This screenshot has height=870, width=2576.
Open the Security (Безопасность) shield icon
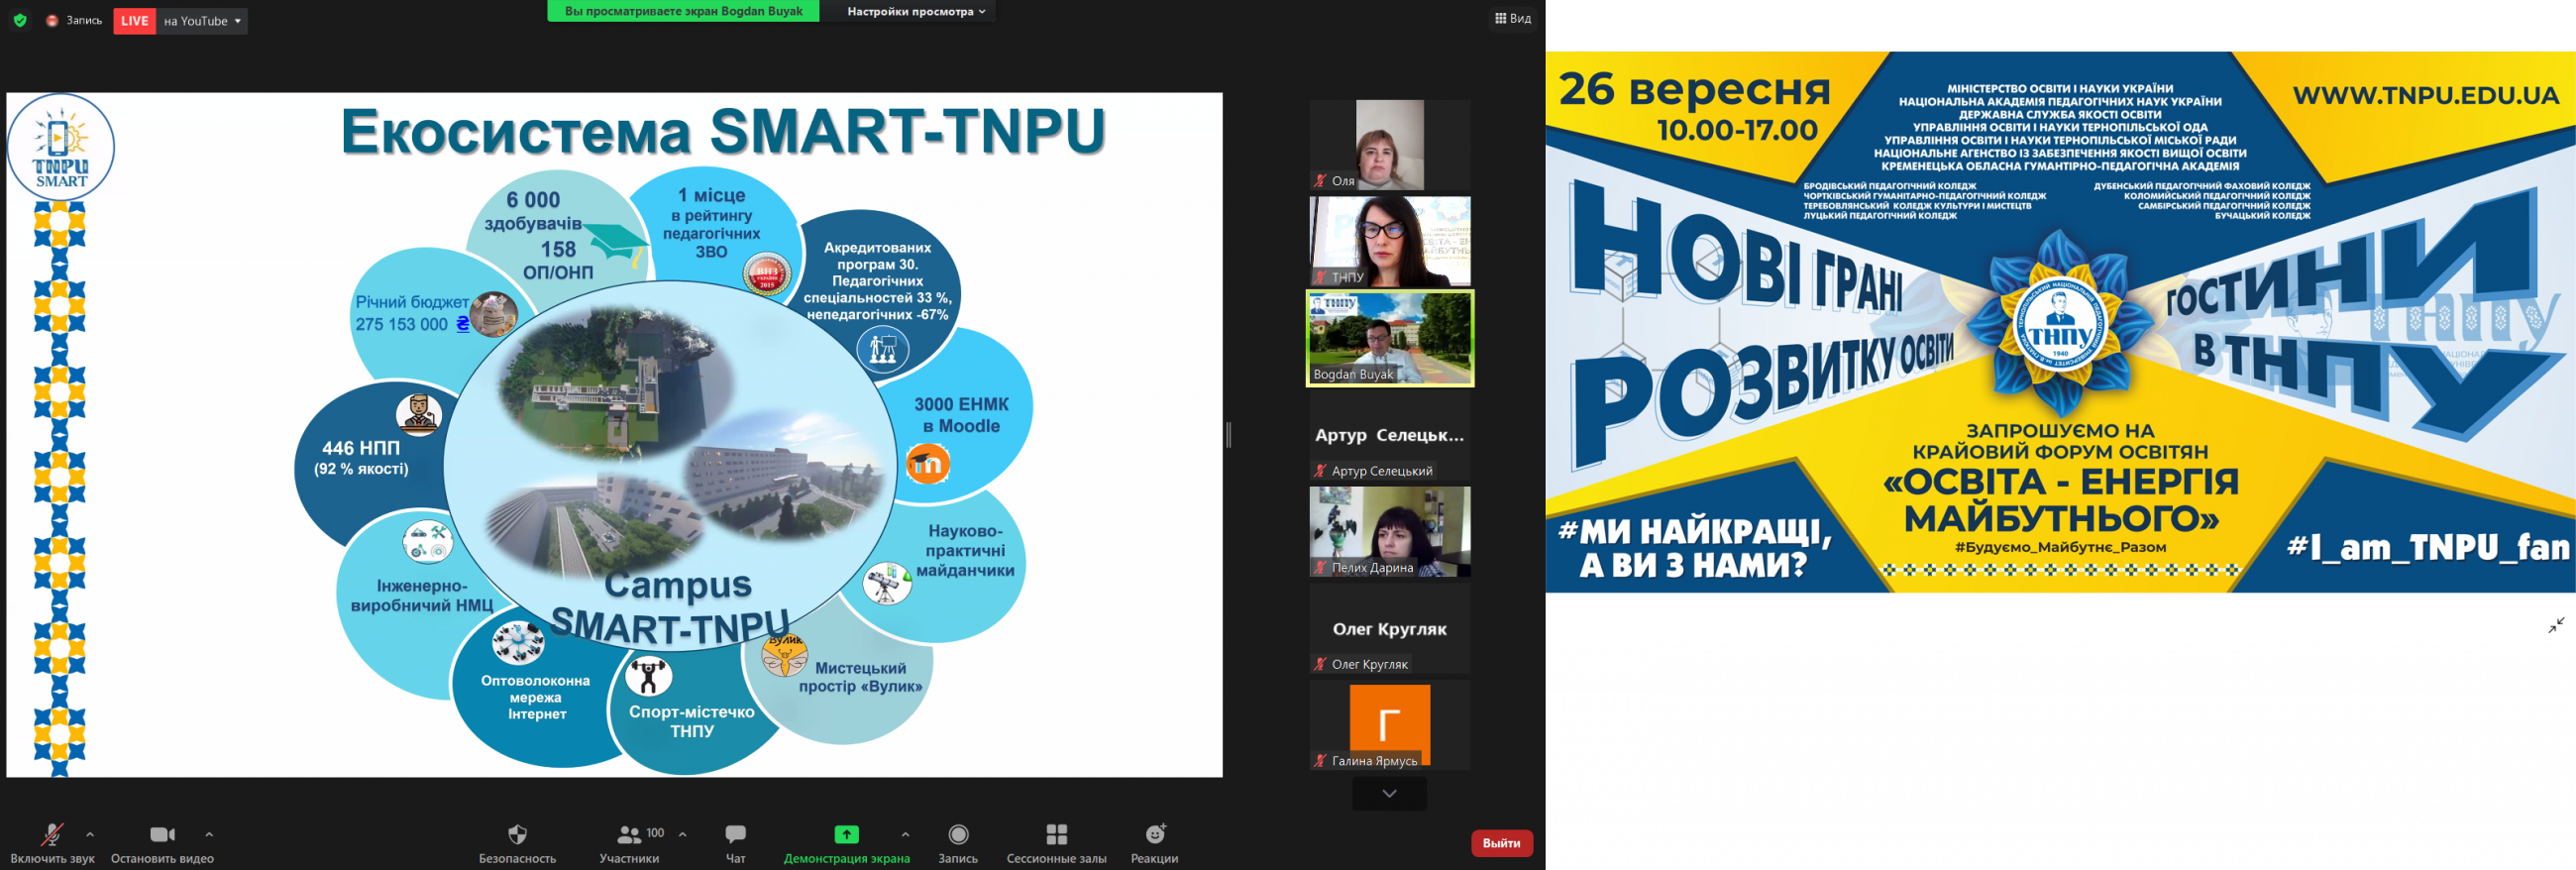click(517, 835)
